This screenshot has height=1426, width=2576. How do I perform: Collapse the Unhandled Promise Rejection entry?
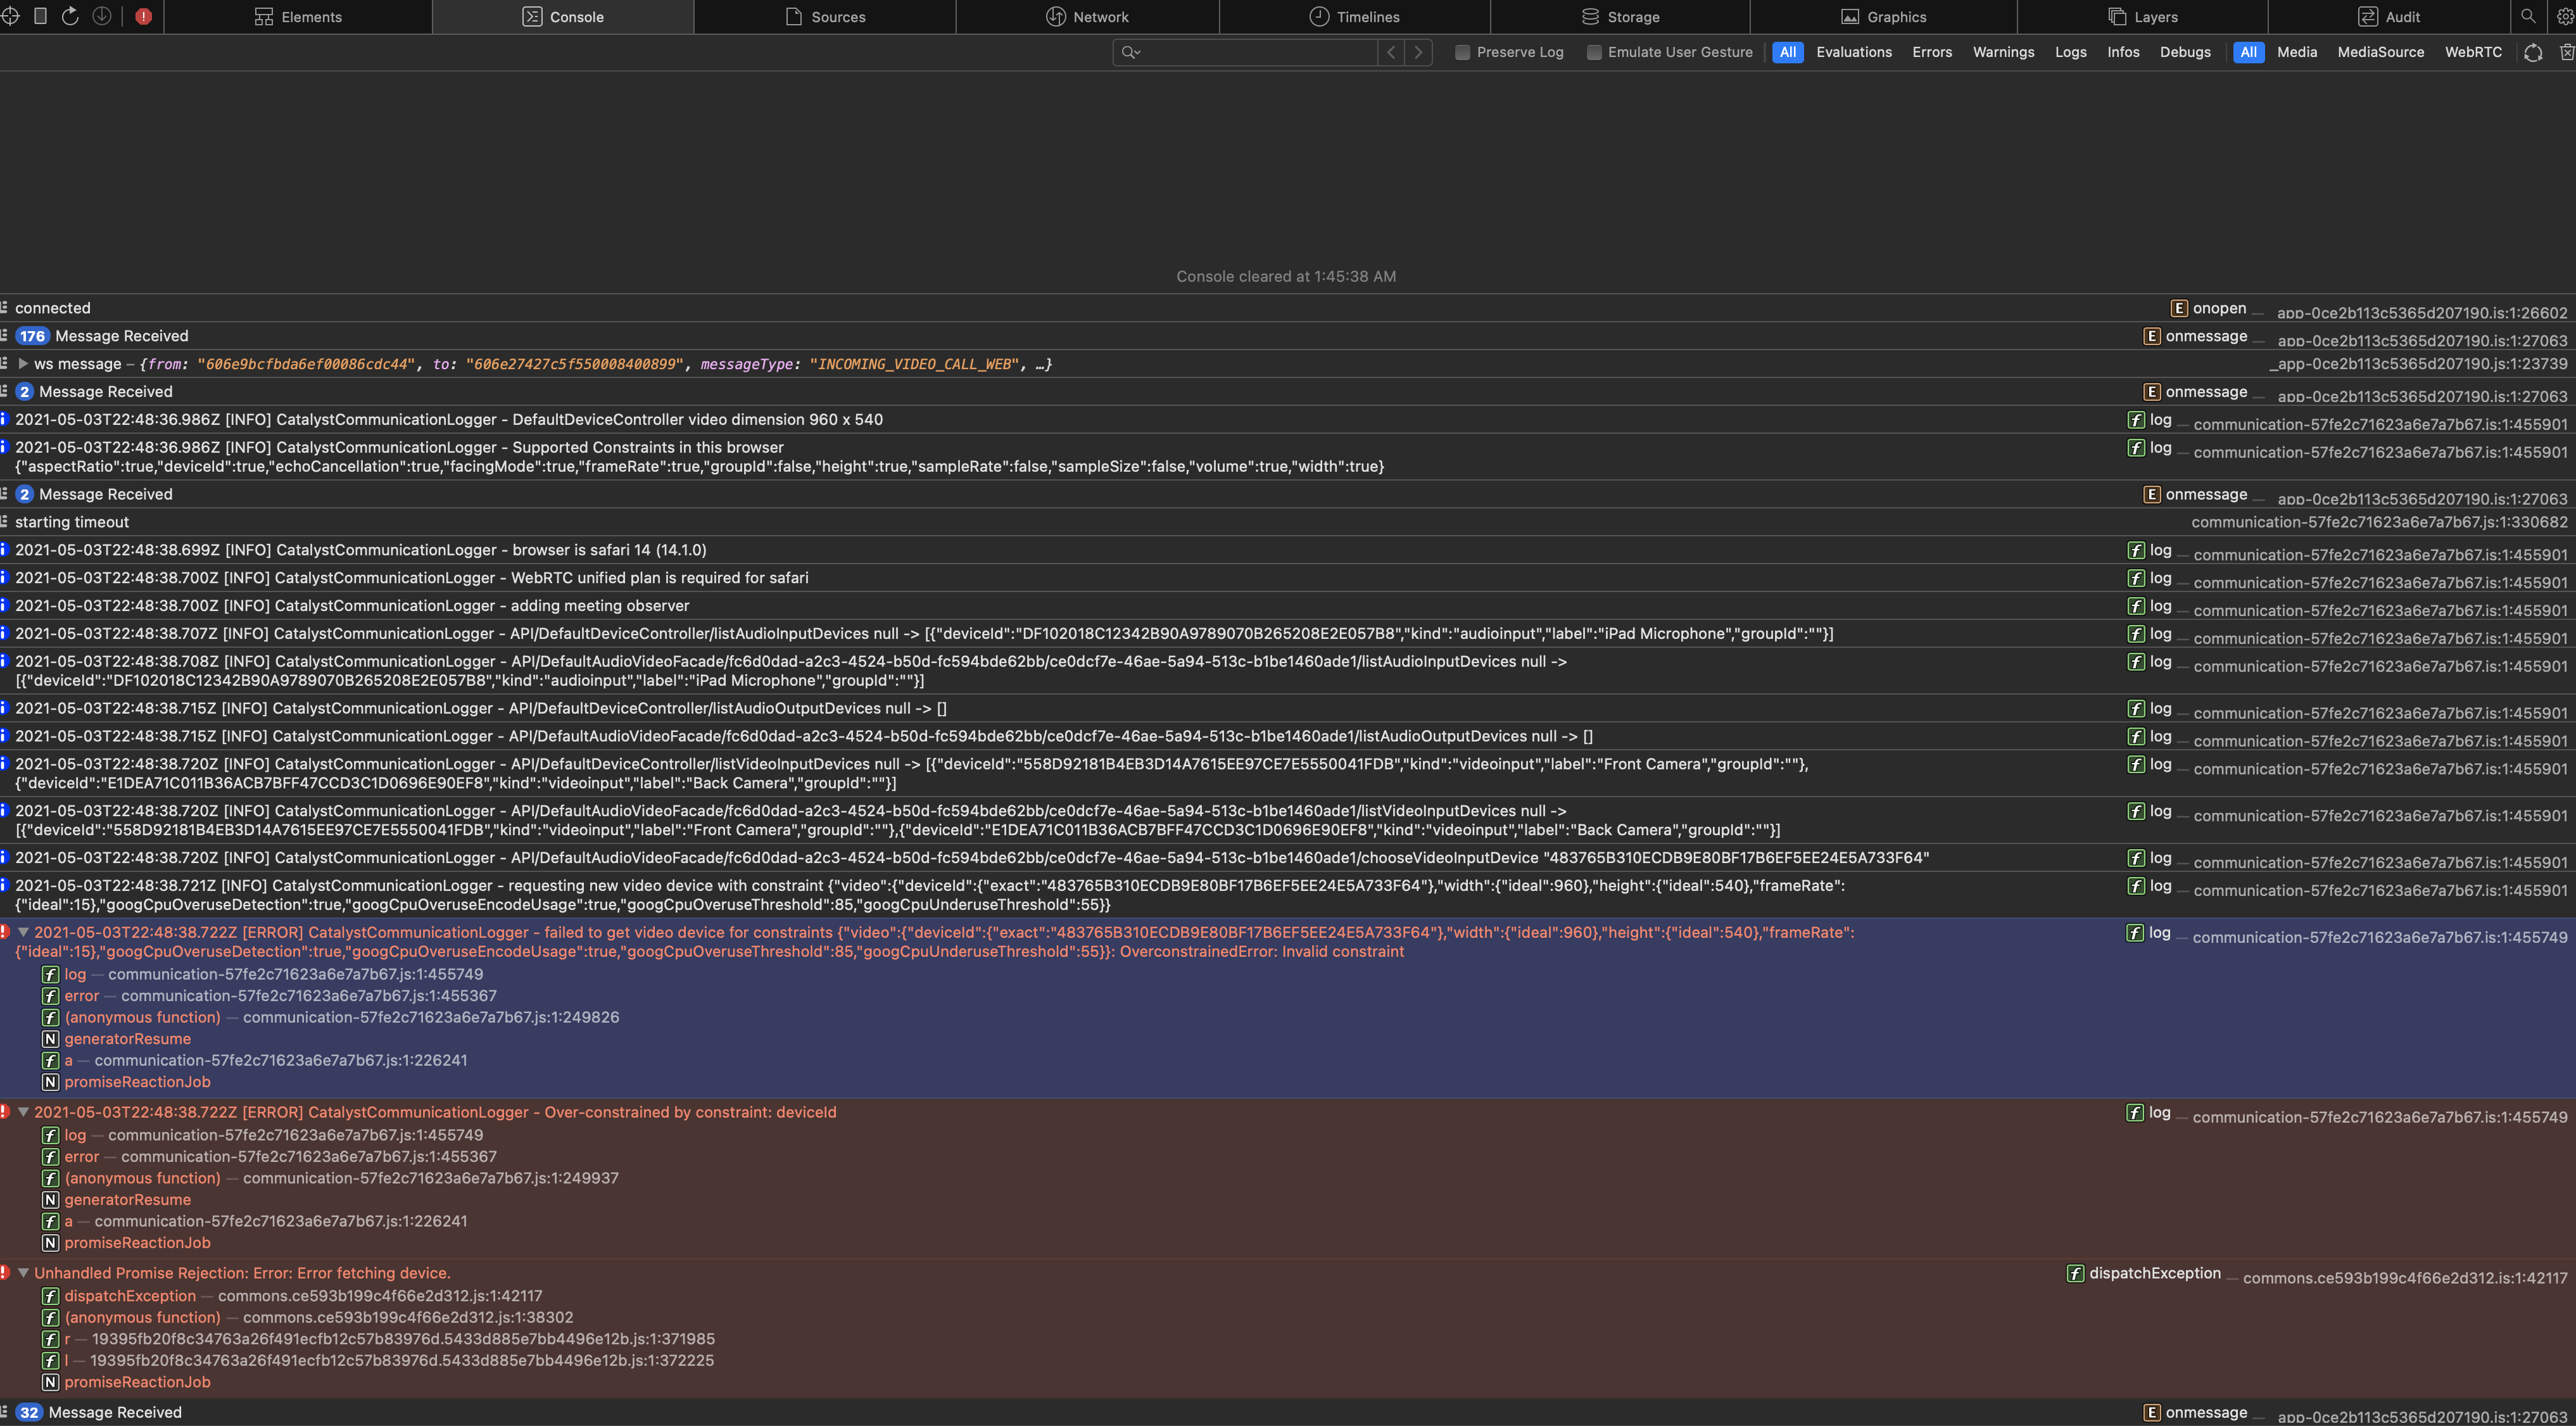[x=22, y=1273]
